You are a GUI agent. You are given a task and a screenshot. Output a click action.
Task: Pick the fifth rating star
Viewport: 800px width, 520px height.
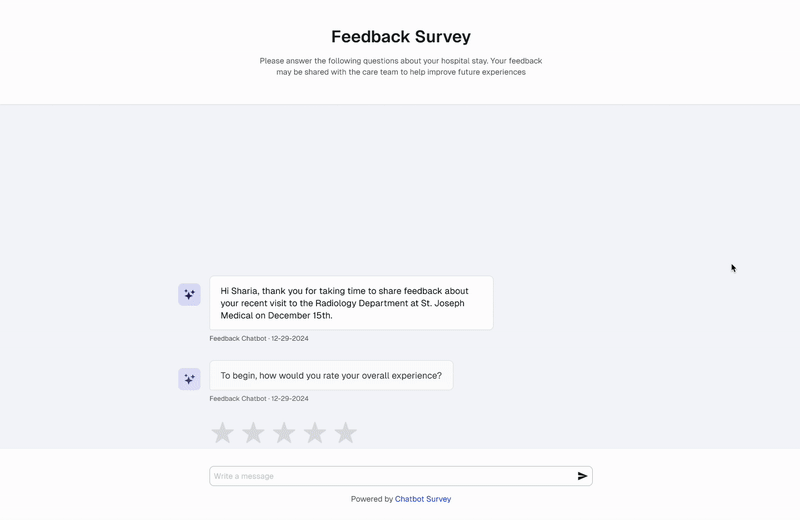point(345,433)
